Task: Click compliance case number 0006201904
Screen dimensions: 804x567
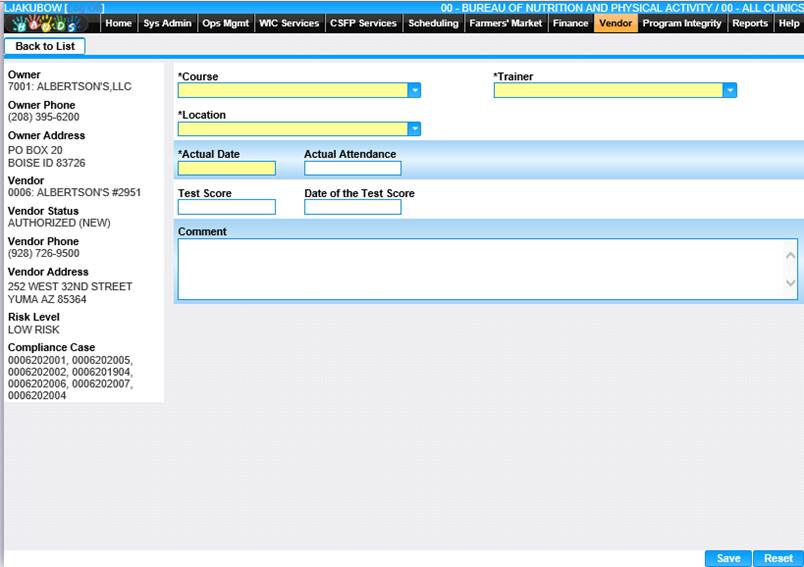Action: click(x=102, y=372)
